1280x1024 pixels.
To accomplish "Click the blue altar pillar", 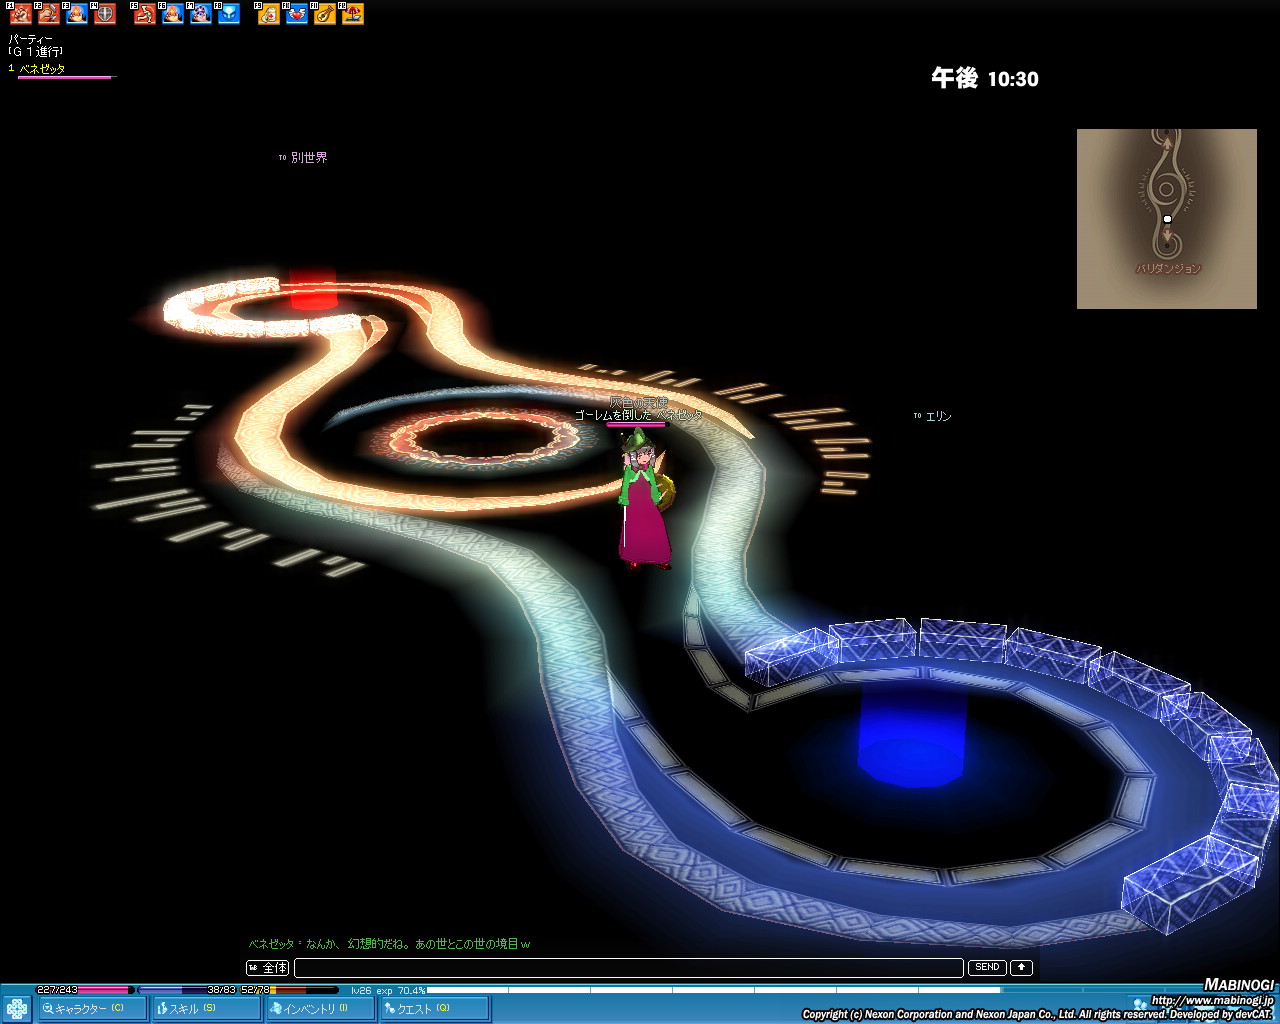I will pyautogui.click(x=912, y=737).
